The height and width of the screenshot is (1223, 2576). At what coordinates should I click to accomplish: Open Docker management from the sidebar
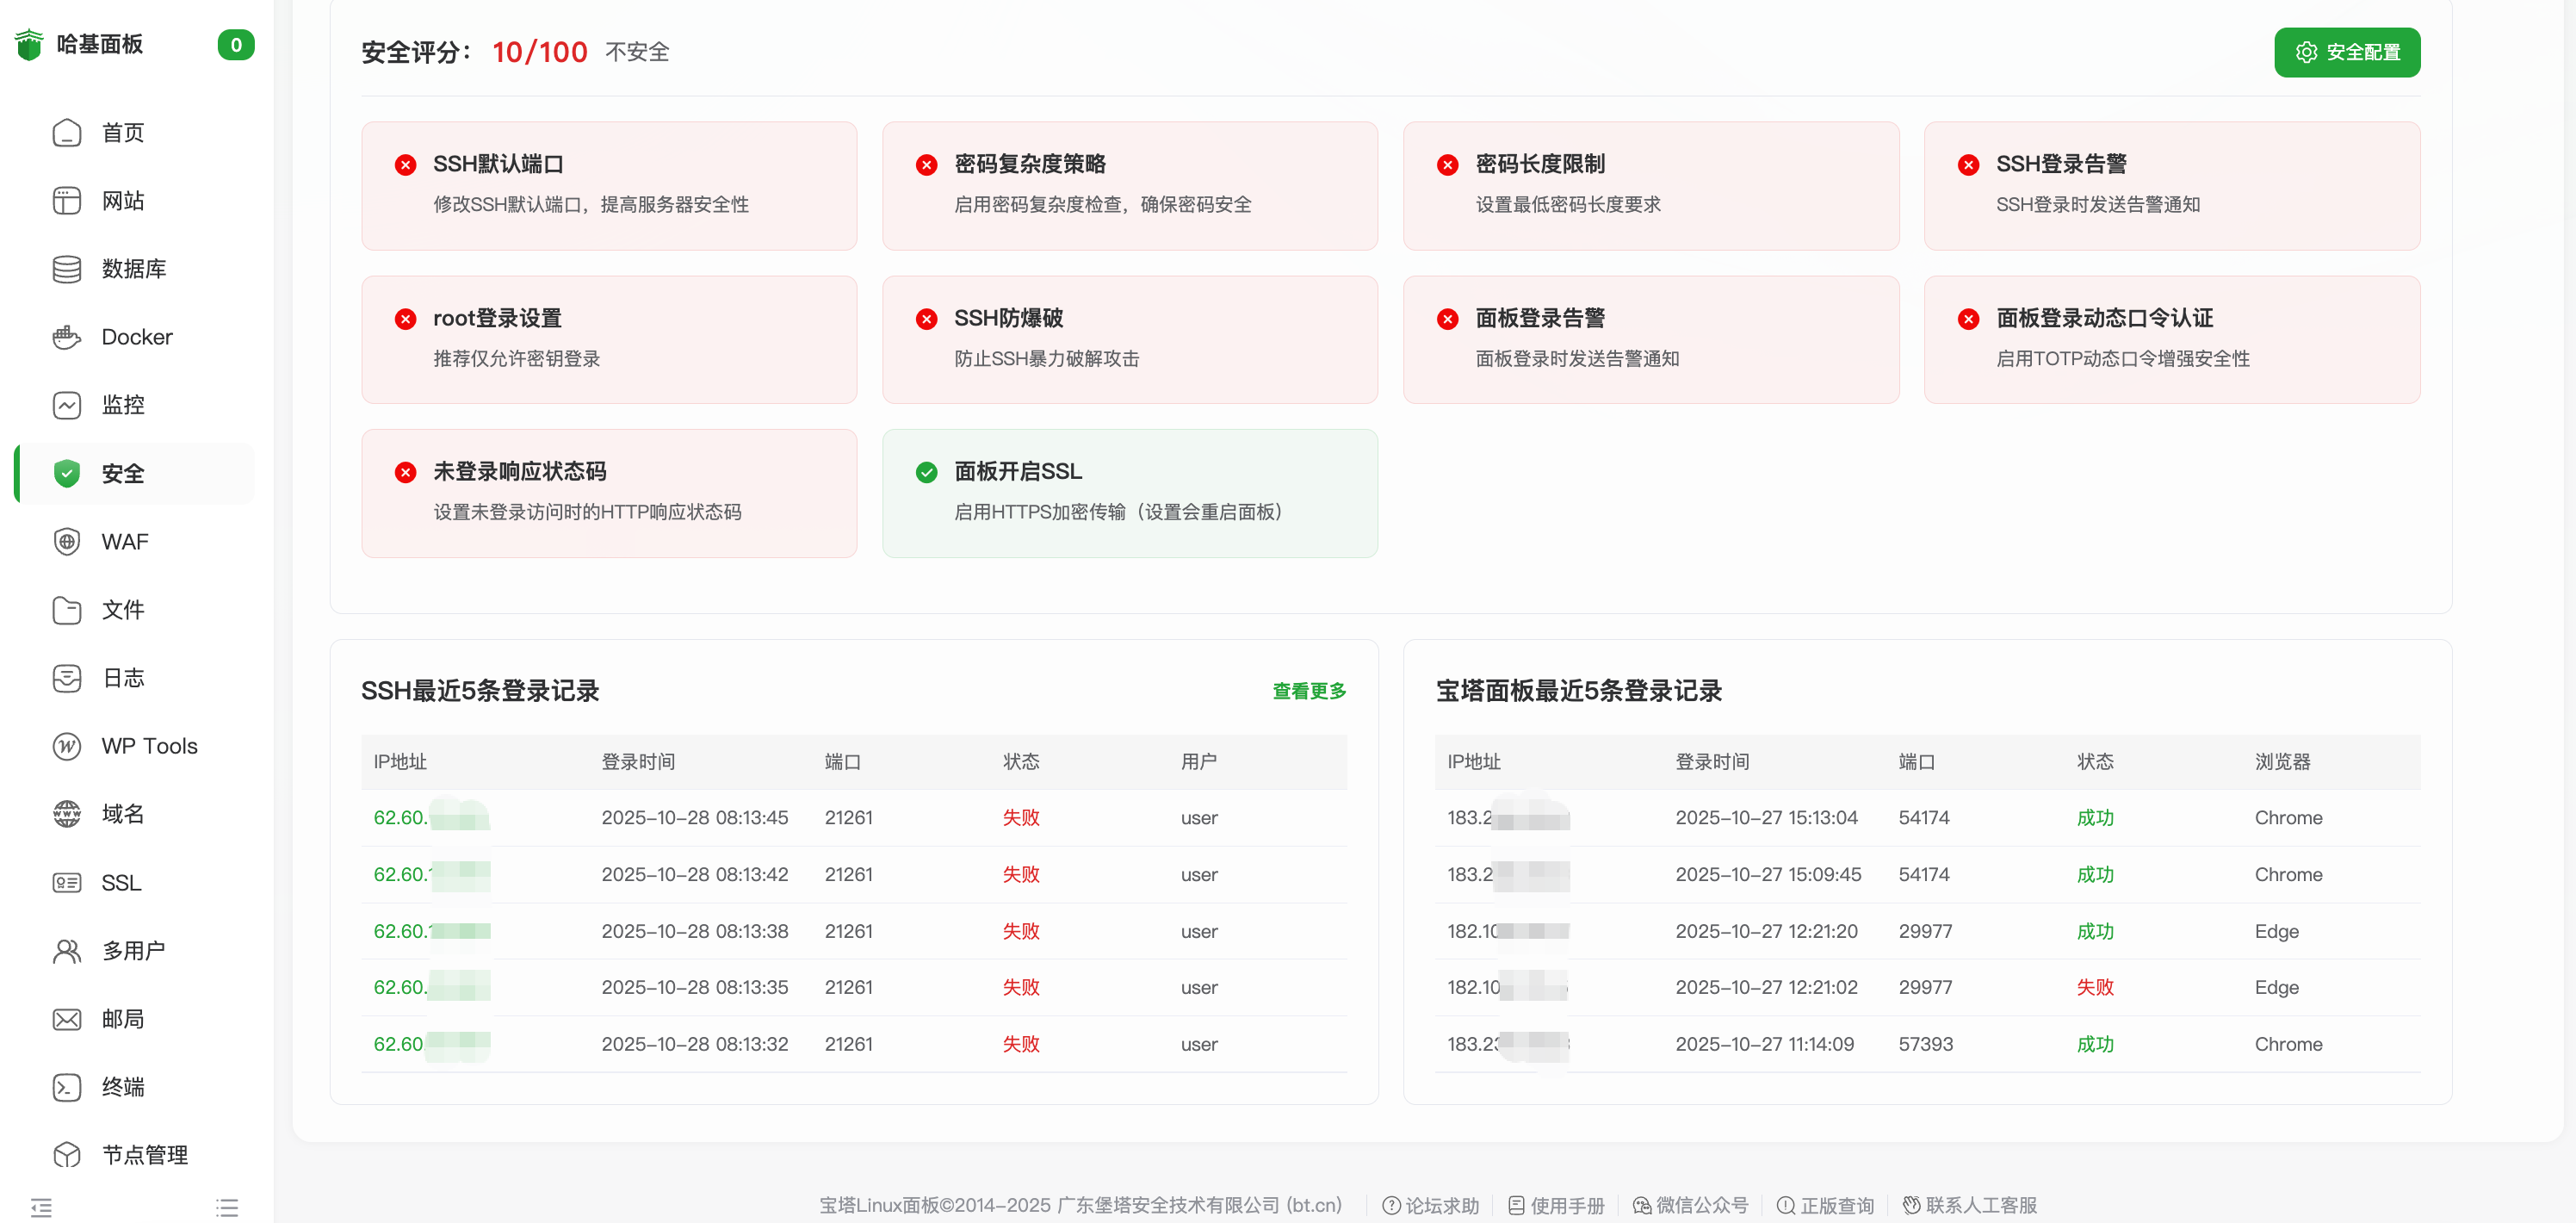click(135, 337)
